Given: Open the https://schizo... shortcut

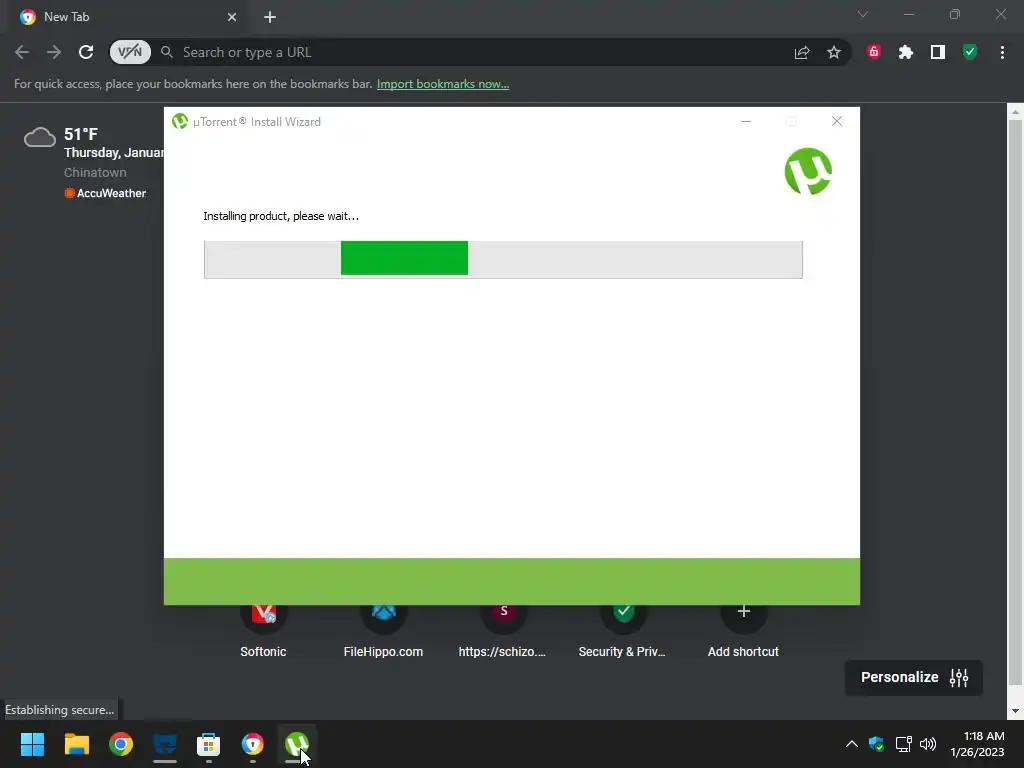Looking at the screenshot, I should 502,631.
